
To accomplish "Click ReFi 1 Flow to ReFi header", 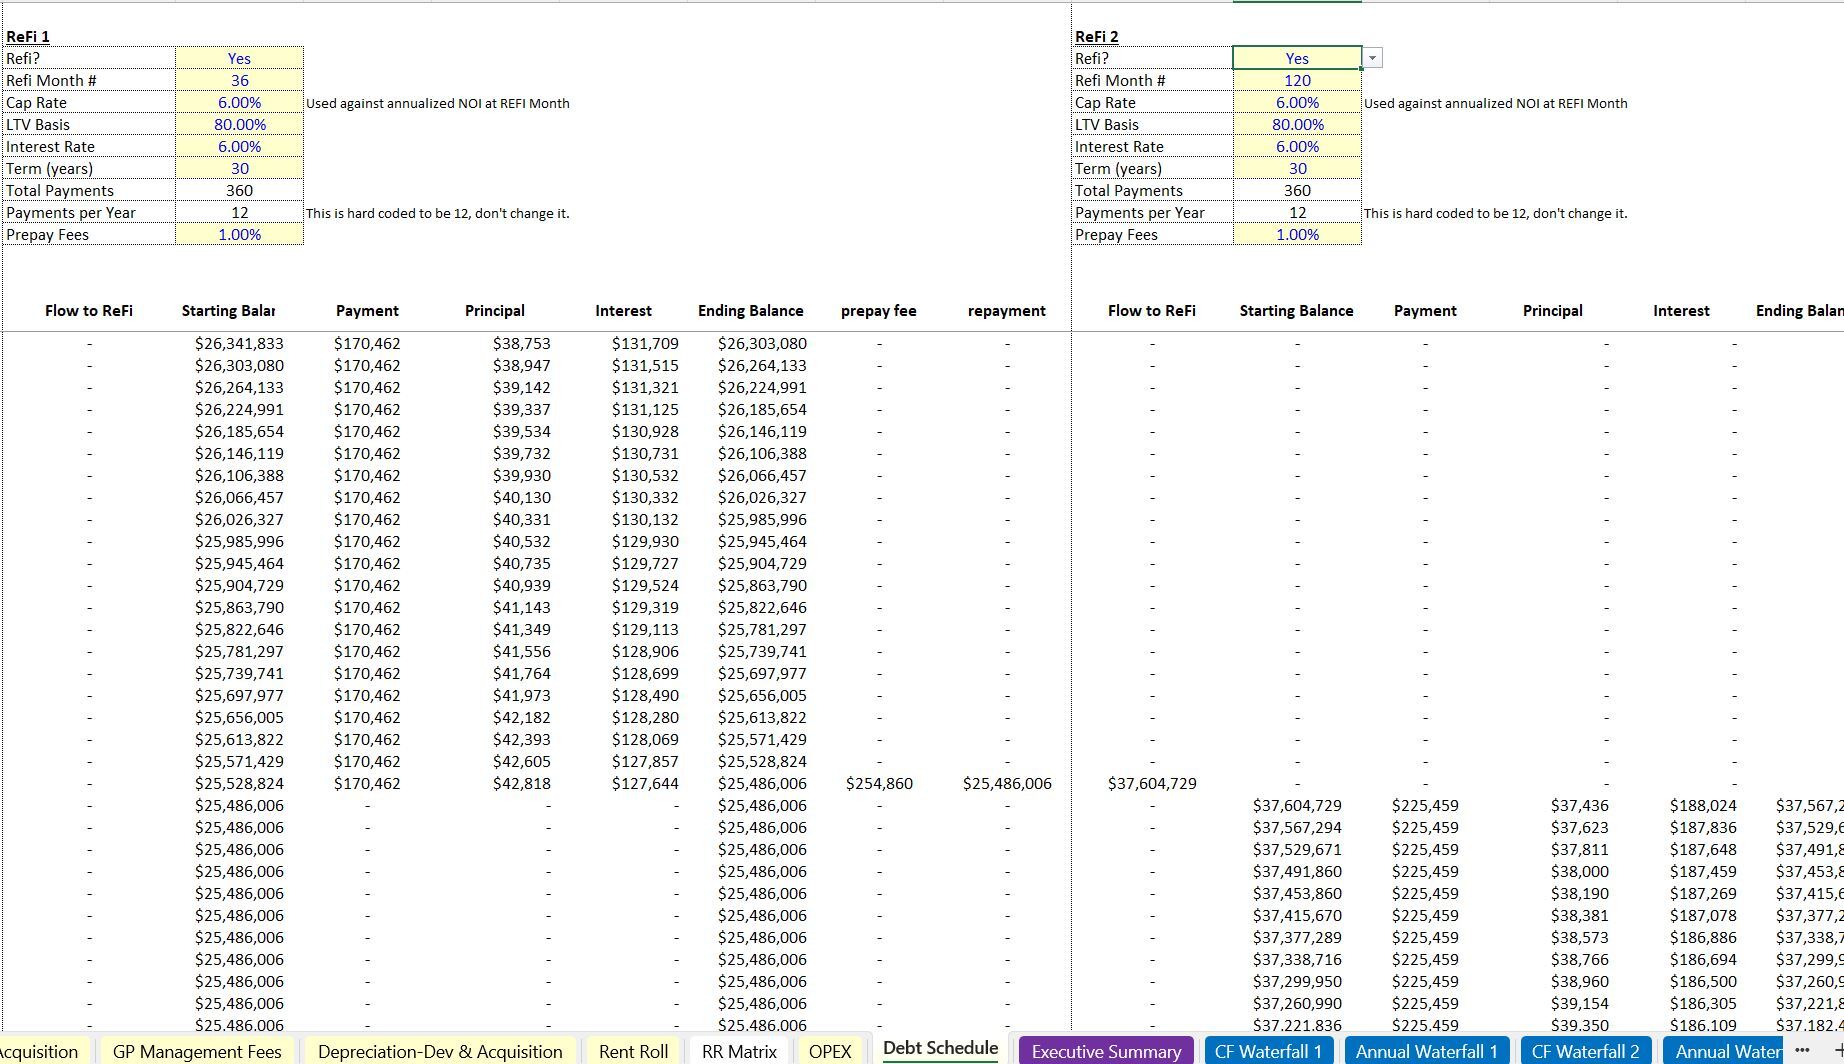I will [89, 310].
